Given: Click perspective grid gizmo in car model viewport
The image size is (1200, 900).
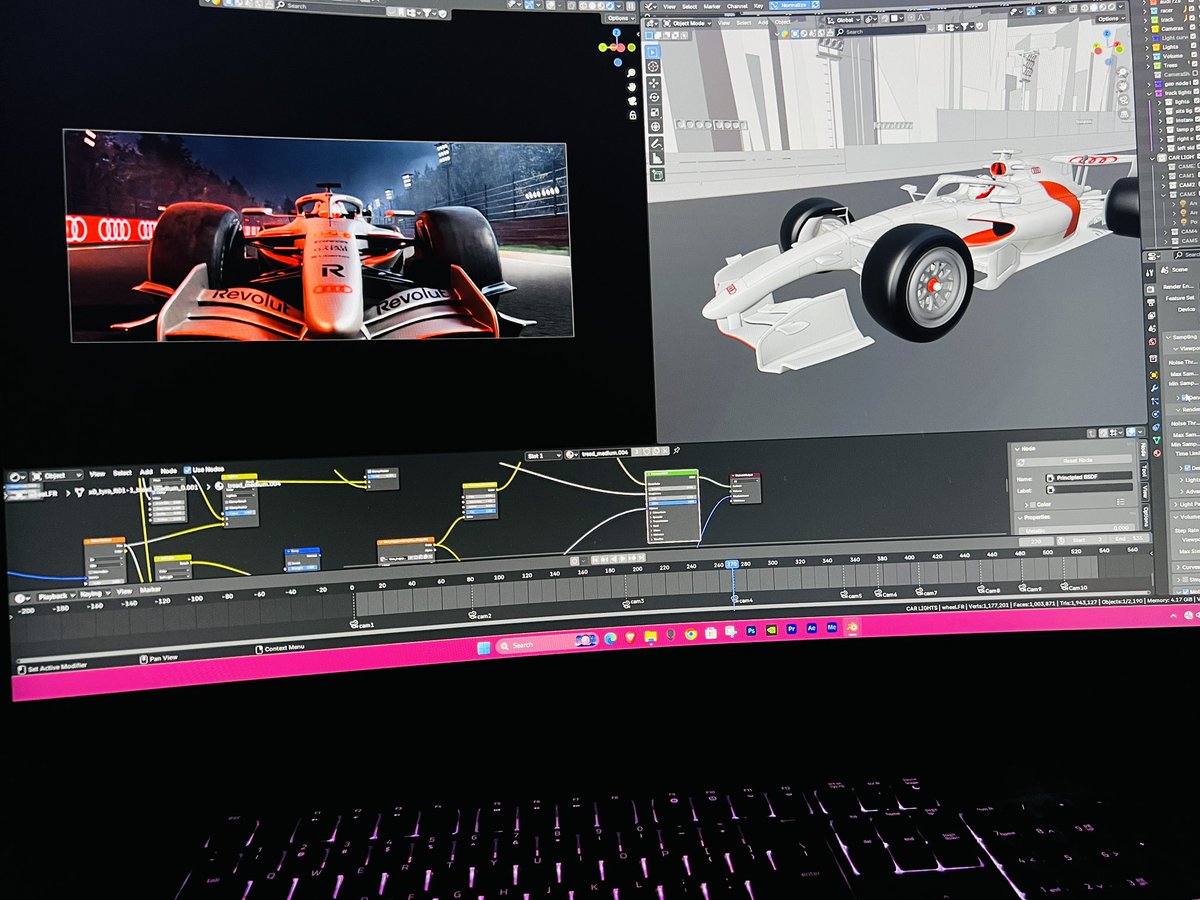Looking at the screenshot, I should tap(1124, 113).
